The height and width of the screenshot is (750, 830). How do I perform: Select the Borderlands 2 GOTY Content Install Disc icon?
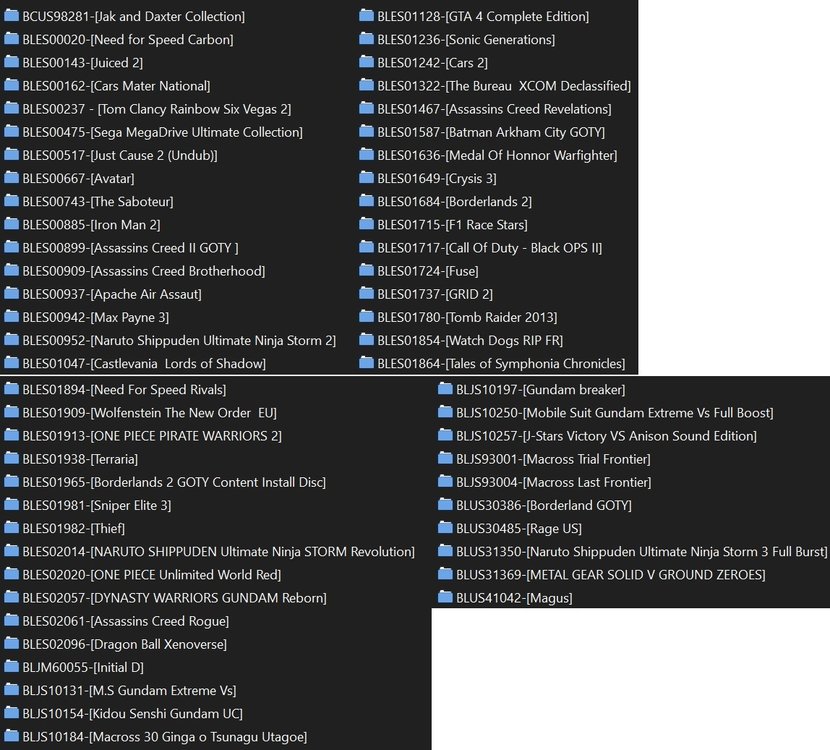11,482
